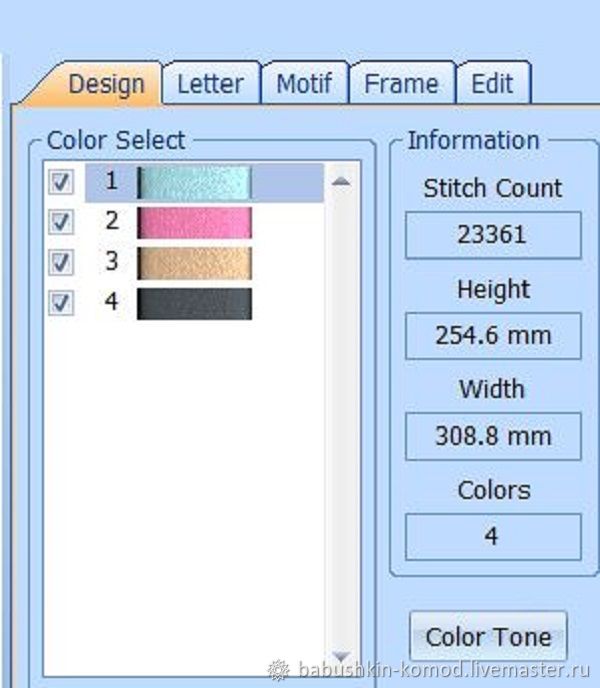Select the dark gray thread swatch
This screenshot has width=600, height=688.
pyautogui.click(x=194, y=304)
